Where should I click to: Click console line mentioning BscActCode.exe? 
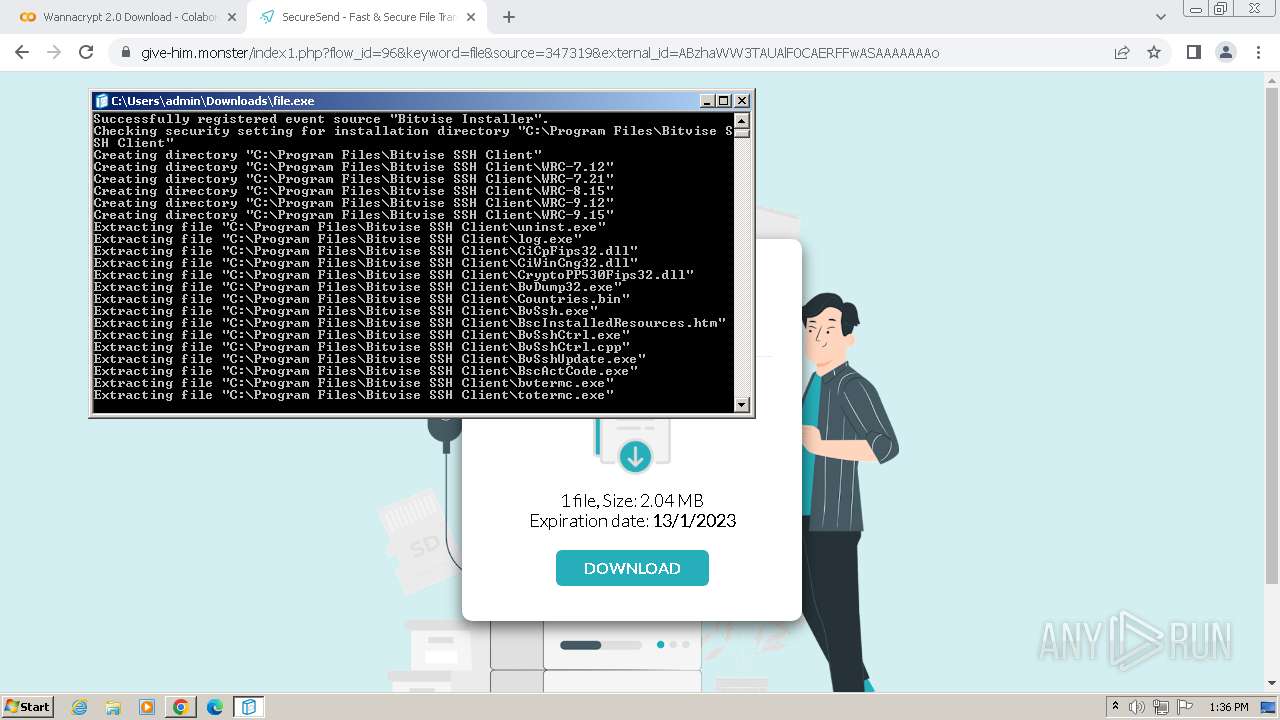click(366, 371)
